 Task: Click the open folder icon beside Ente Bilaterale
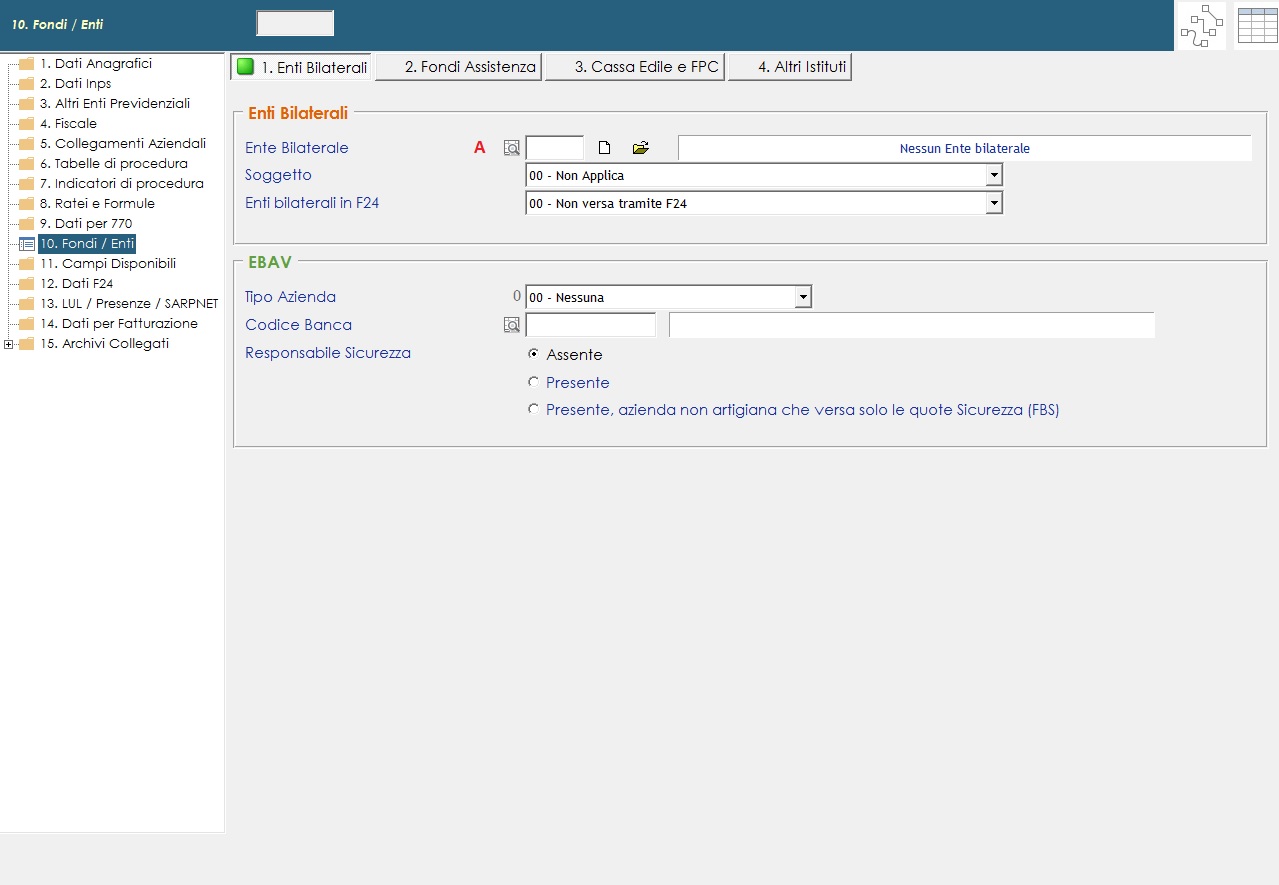(641, 148)
